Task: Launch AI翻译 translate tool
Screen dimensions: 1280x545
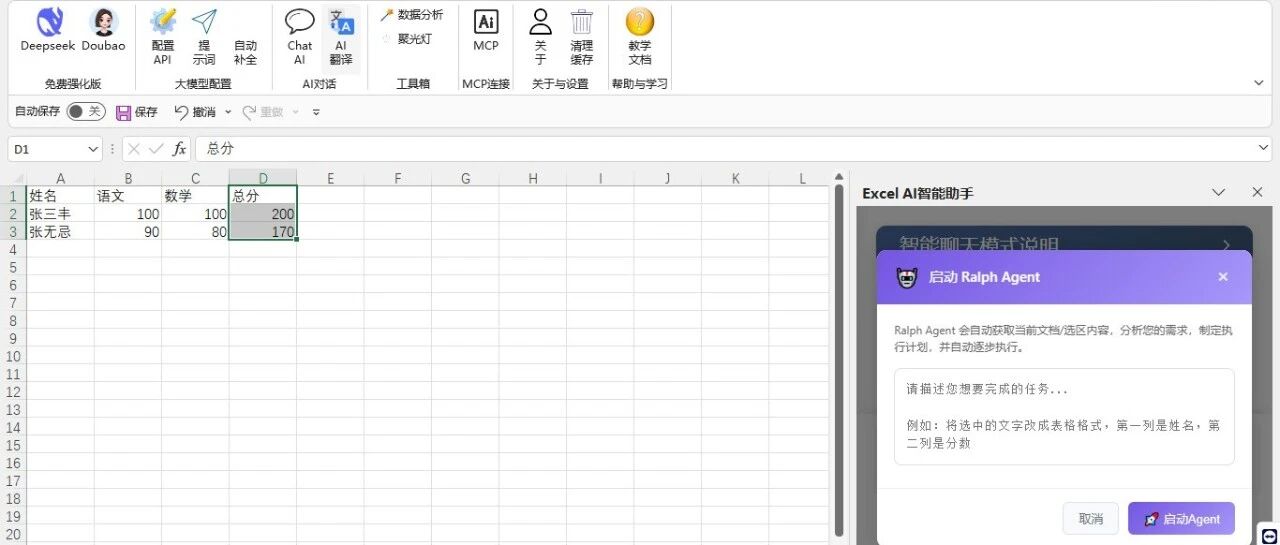Action: point(341,36)
